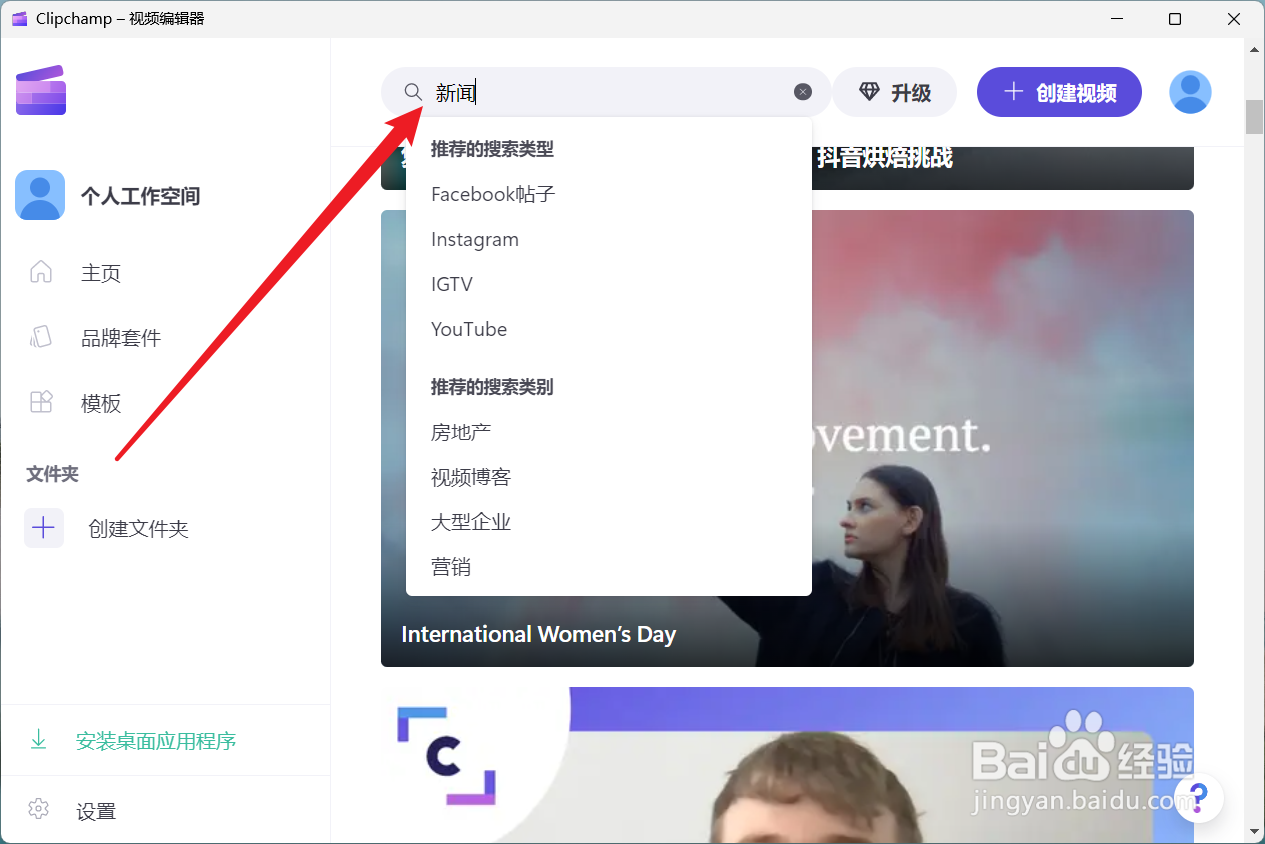
Task: Click the help question mark button
Action: (x=1199, y=797)
